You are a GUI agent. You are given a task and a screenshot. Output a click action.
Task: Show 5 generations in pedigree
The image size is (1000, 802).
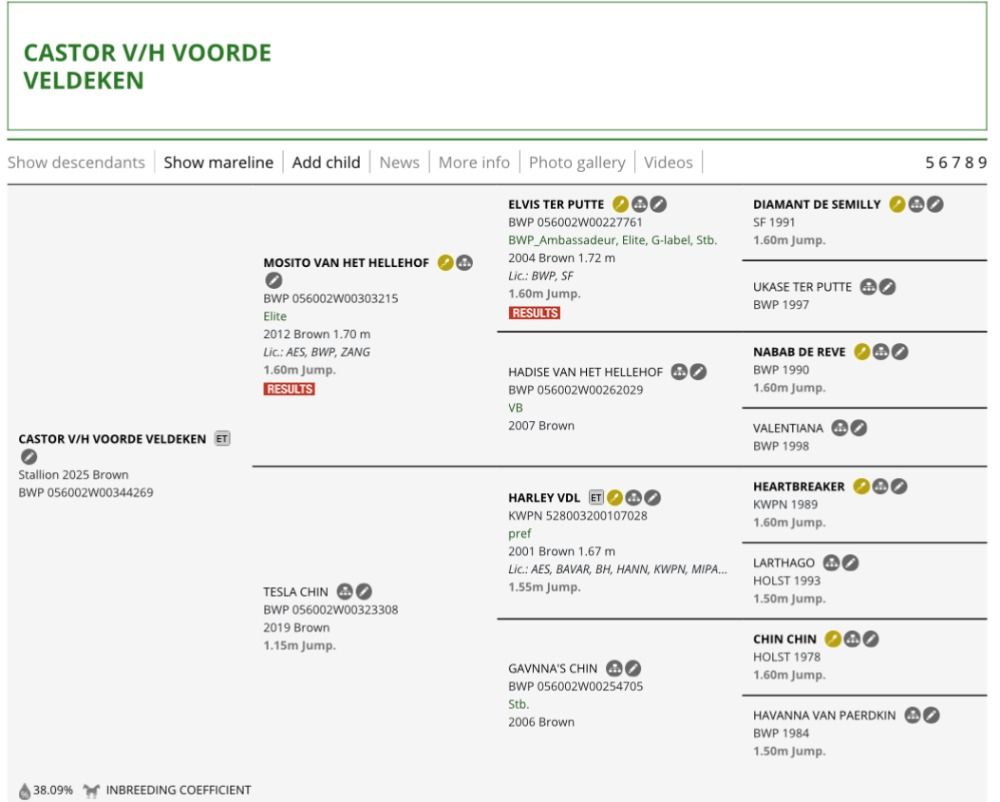coord(930,163)
